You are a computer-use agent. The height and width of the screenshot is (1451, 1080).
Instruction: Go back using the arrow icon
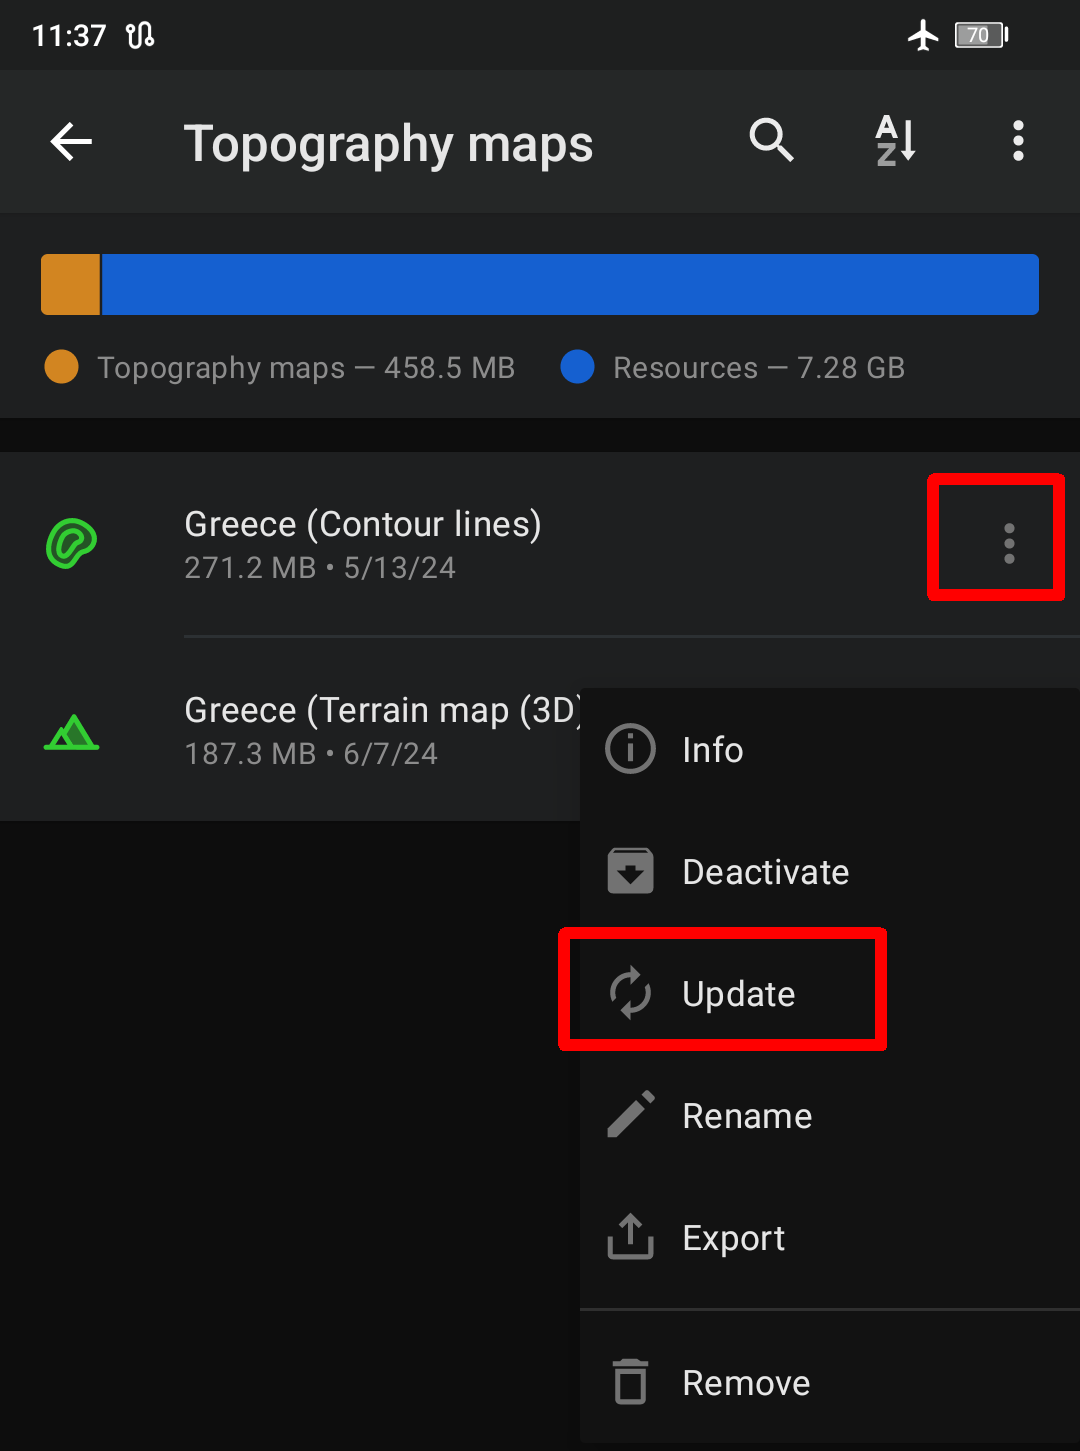[71, 142]
